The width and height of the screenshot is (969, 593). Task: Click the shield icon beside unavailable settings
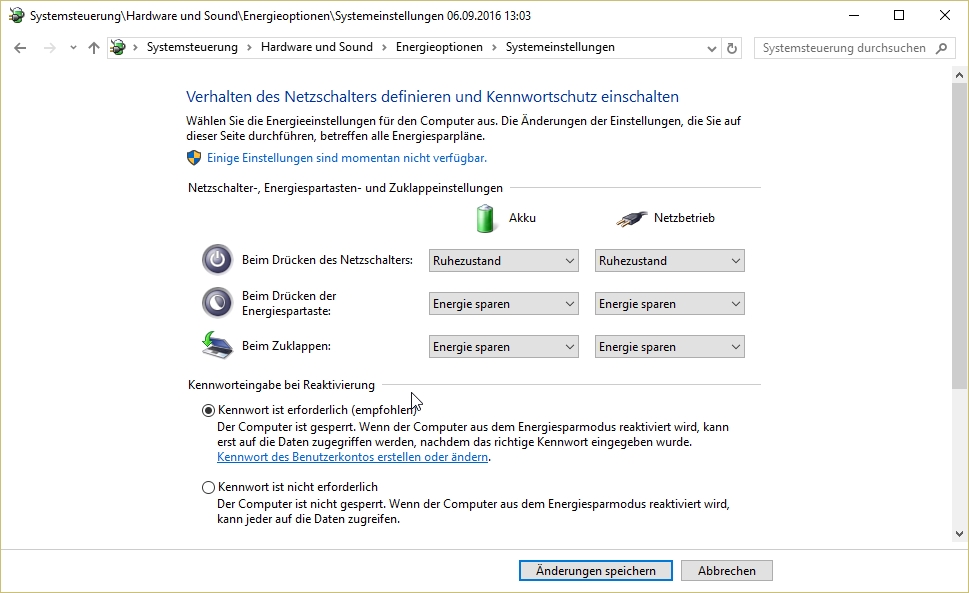pos(194,158)
